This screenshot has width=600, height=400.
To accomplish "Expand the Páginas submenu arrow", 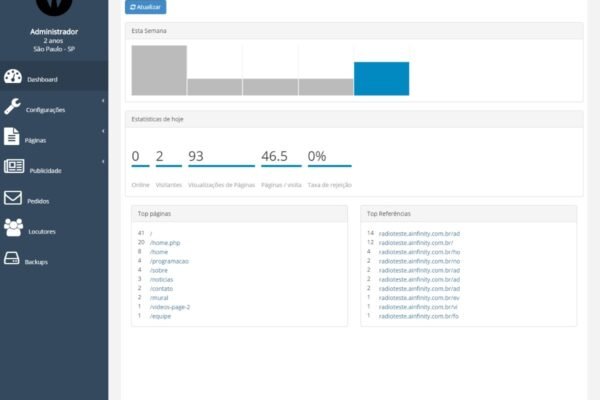I will coord(103,132).
